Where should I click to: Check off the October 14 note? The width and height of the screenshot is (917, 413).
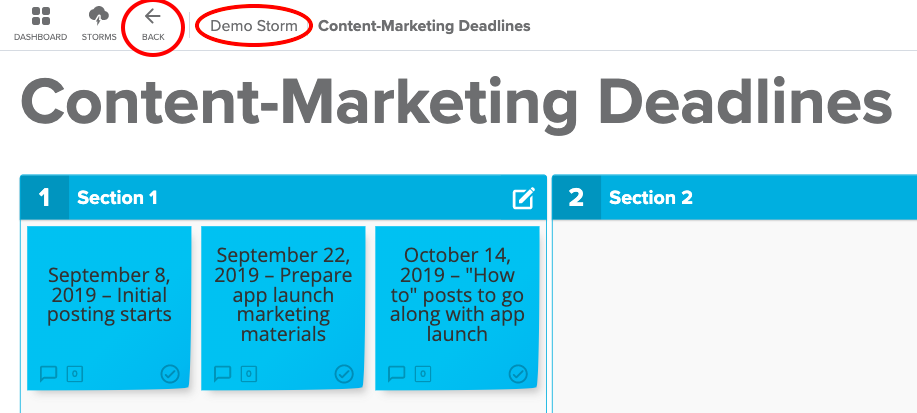pos(518,374)
